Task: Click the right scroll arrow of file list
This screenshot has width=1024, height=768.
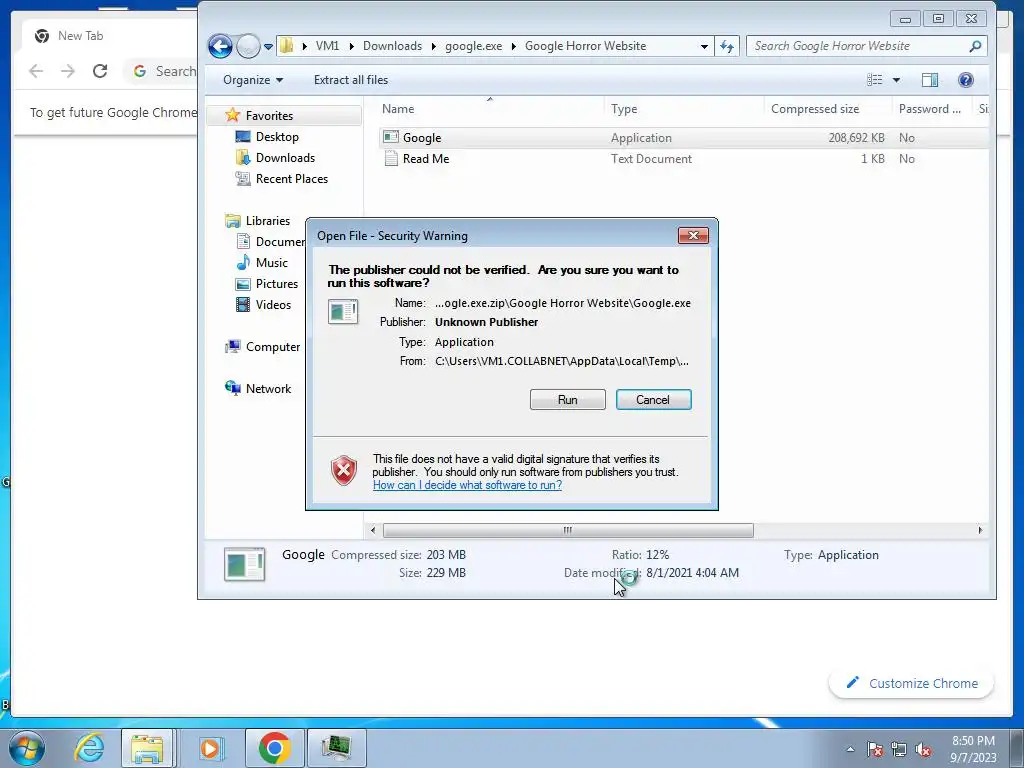Action: pos(980,530)
